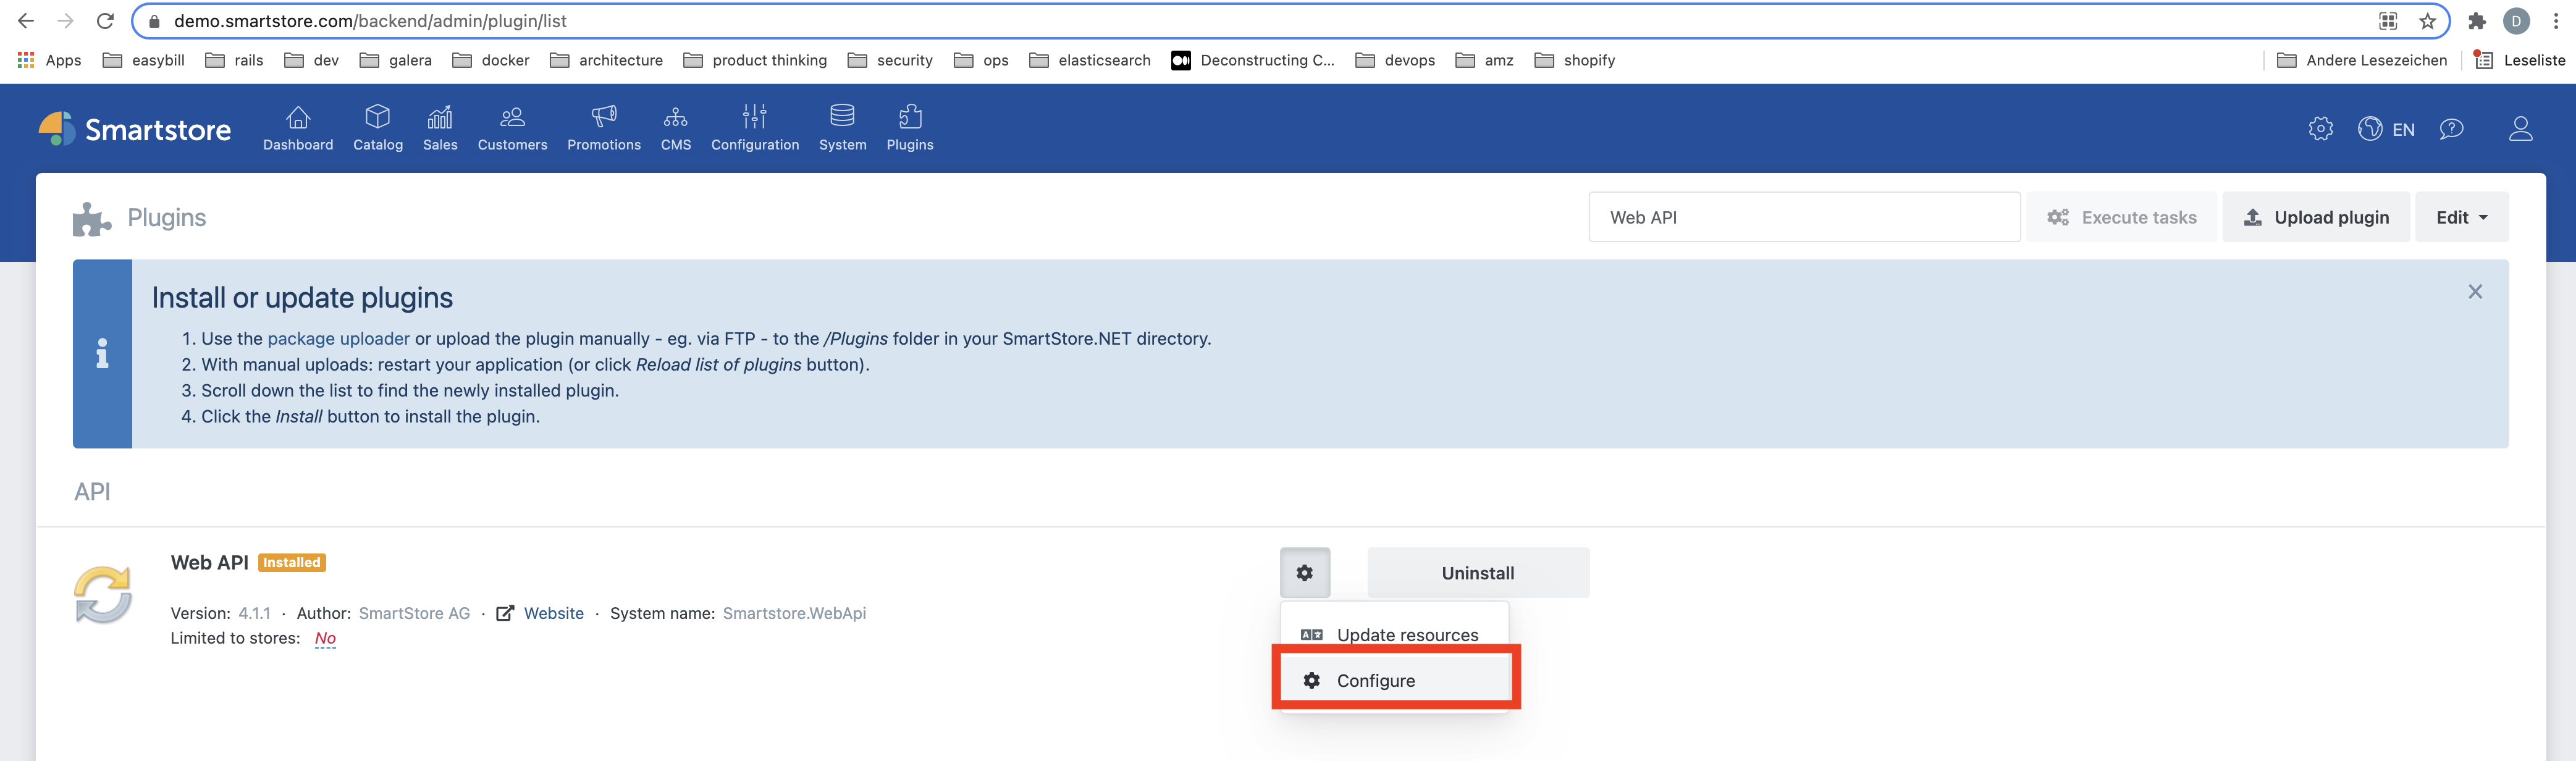Open the docker bookmarks folder
The image size is (2576, 761).
click(491, 60)
